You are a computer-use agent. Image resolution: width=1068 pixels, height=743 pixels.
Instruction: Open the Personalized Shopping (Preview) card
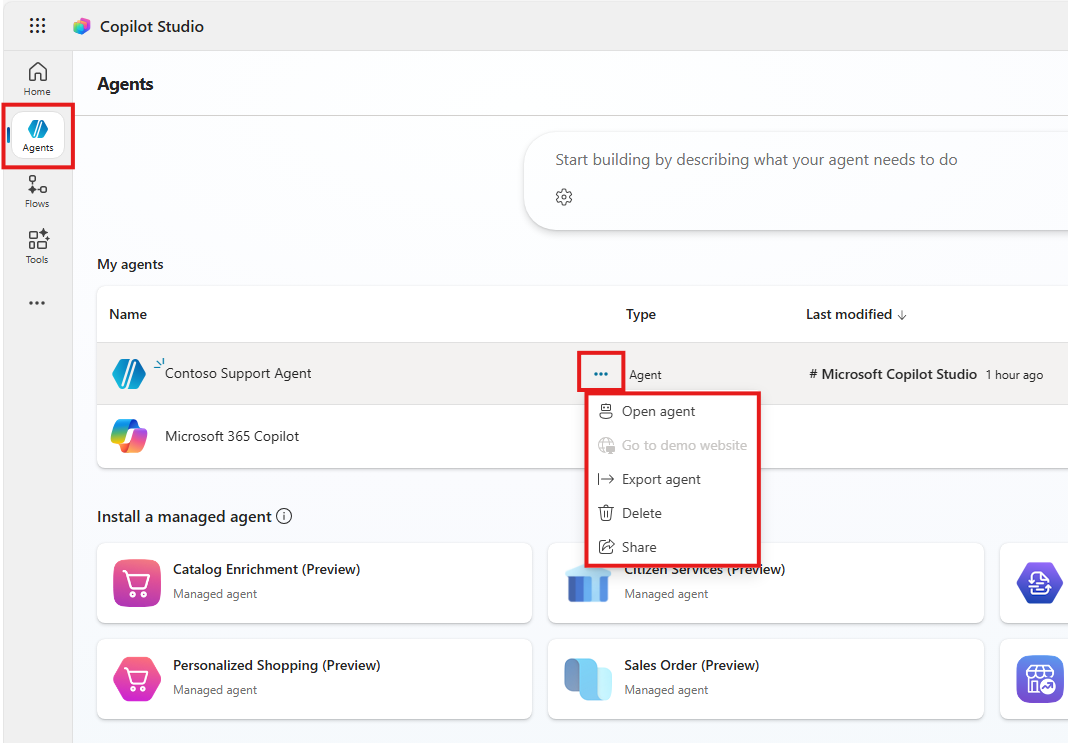[315, 679]
